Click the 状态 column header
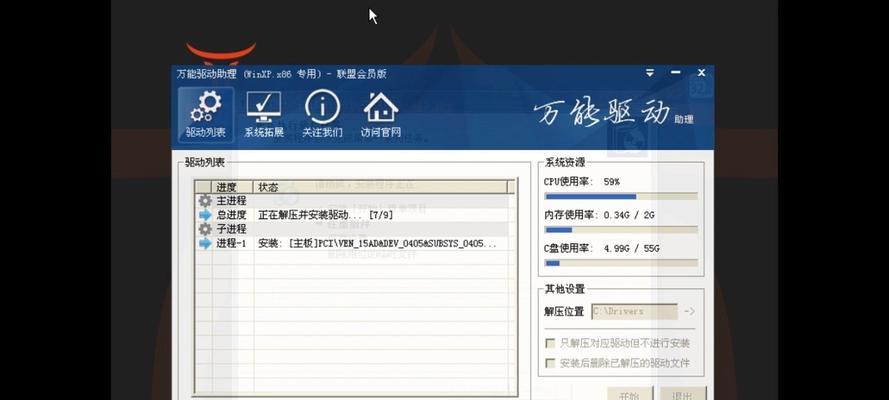 (x=381, y=187)
